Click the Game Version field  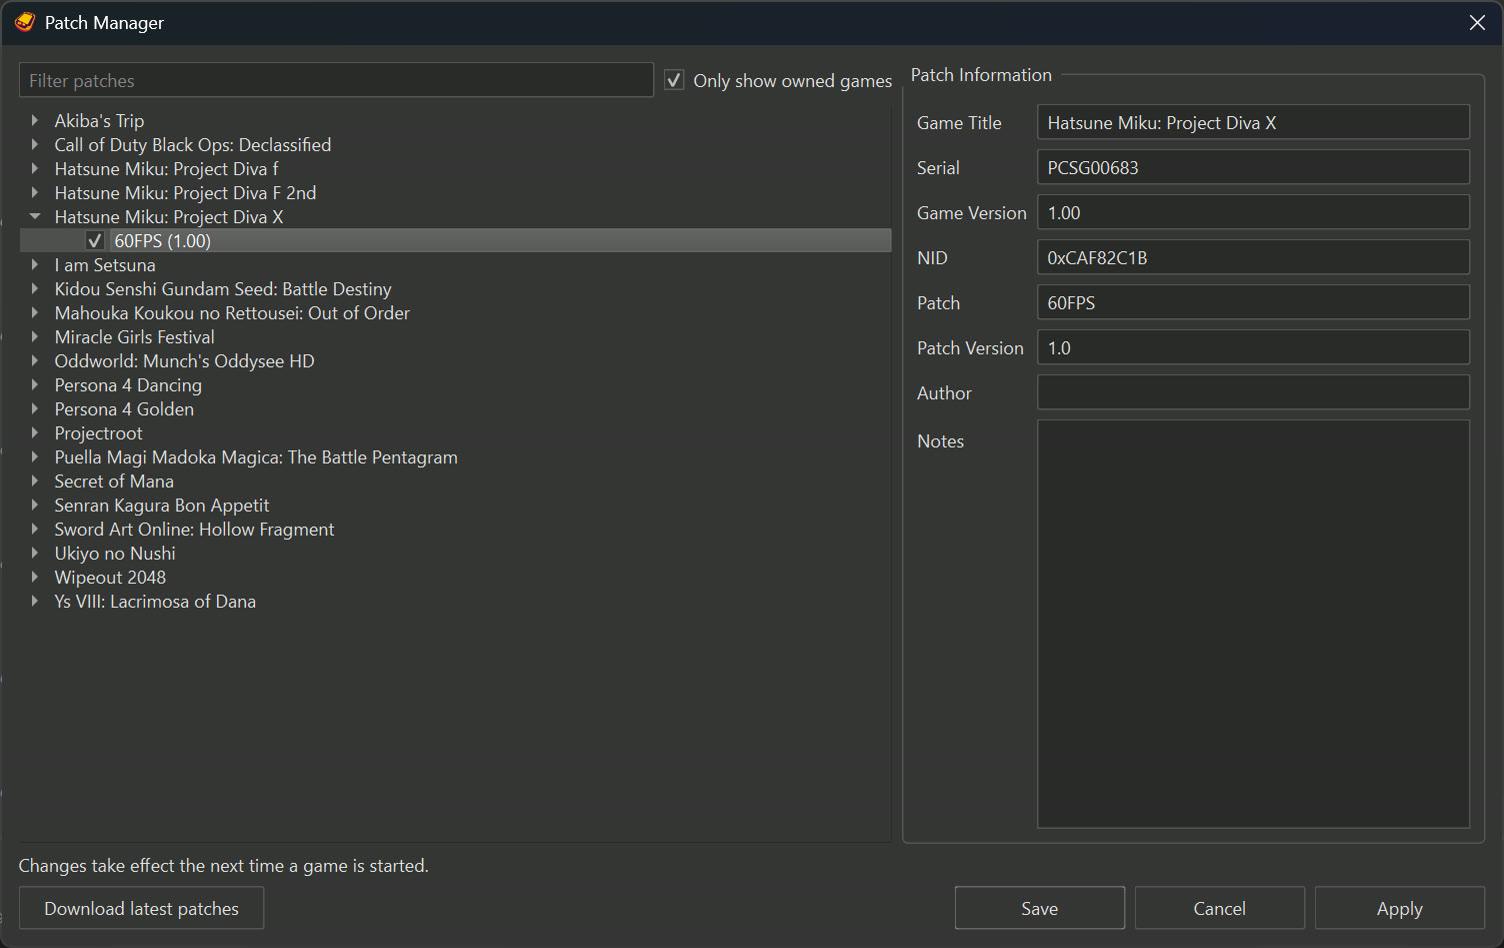point(1253,212)
